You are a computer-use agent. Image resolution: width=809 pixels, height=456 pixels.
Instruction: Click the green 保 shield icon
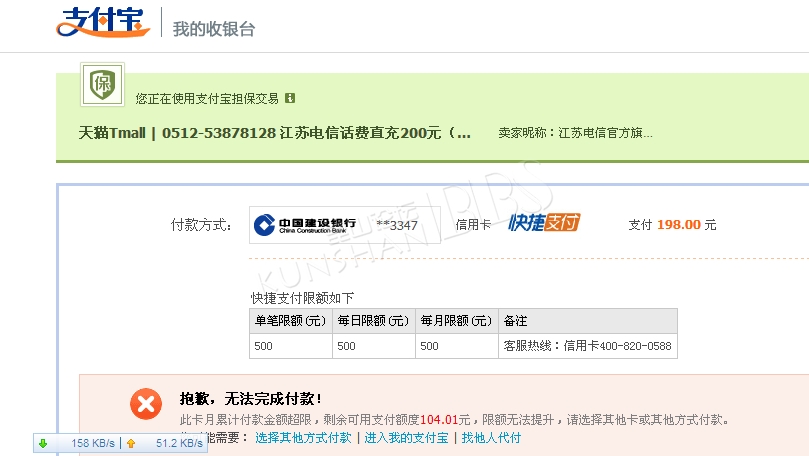(x=102, y=85)
